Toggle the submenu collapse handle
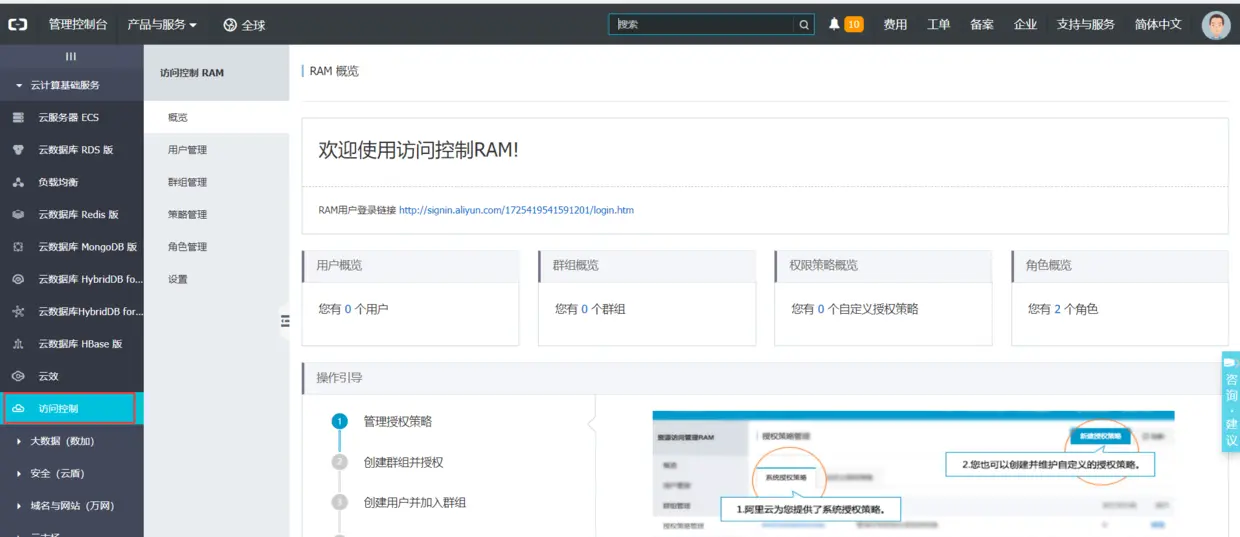The width and height of the screenshot is (1240, 537). (285, 321)
